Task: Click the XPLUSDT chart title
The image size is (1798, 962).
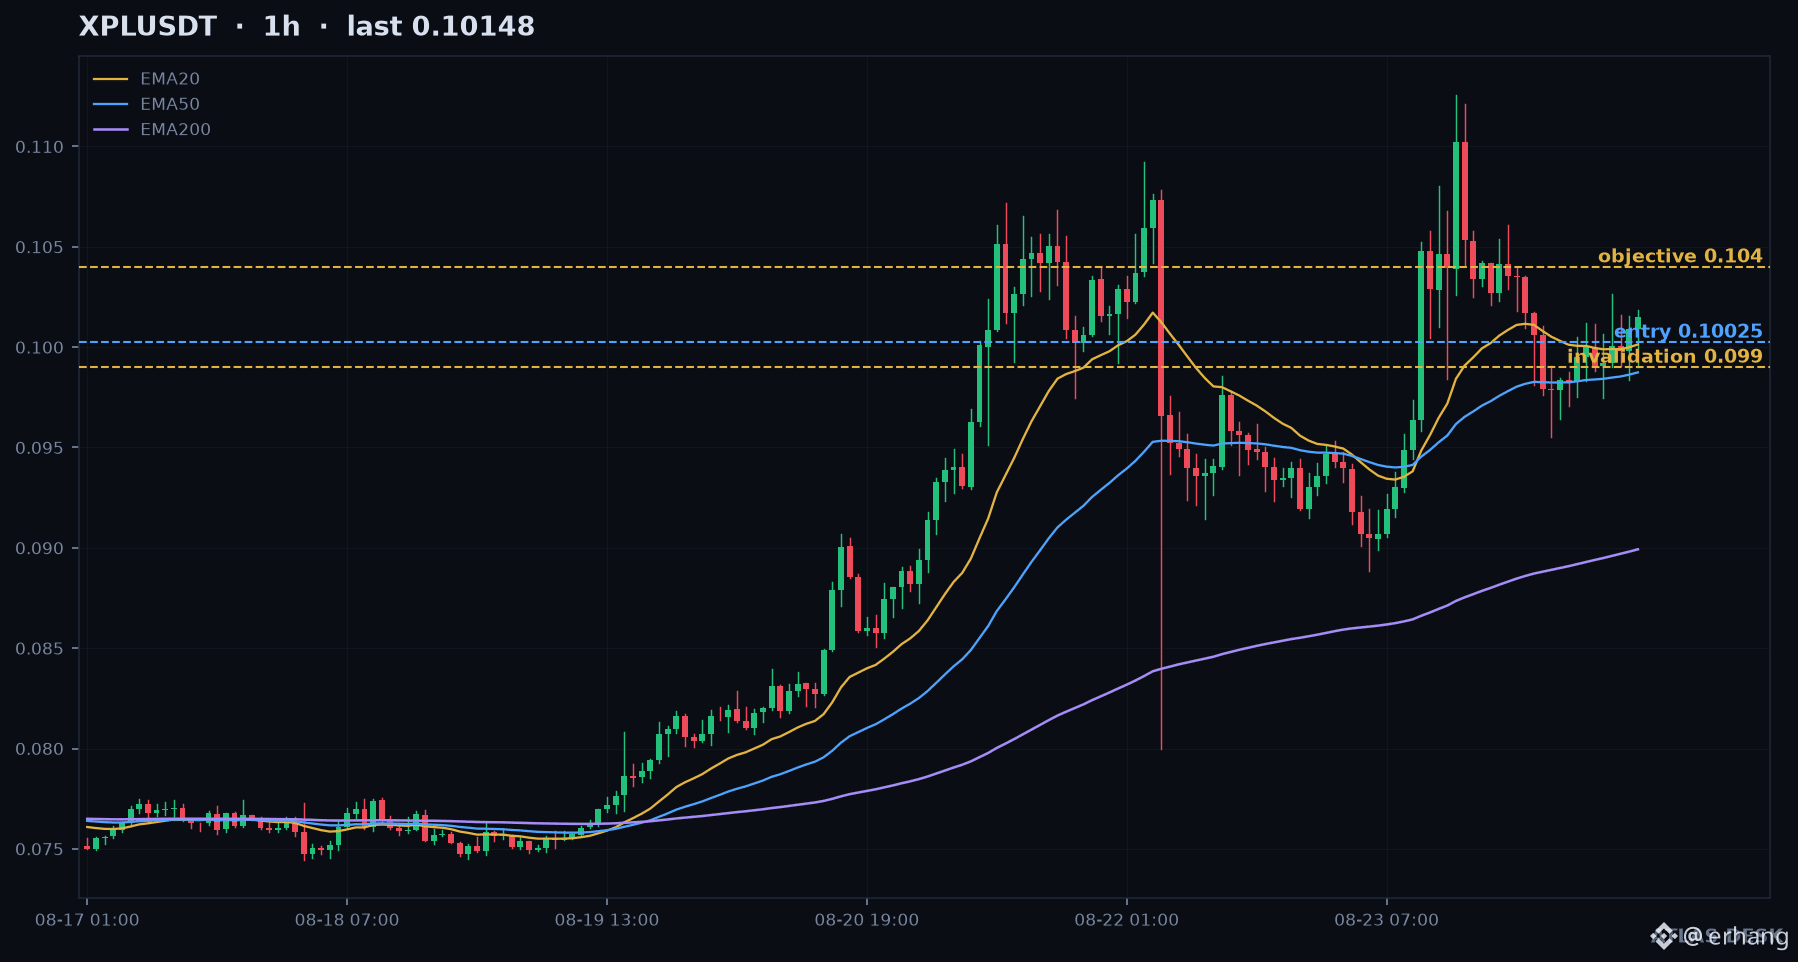Action: [x=307, y=27]
